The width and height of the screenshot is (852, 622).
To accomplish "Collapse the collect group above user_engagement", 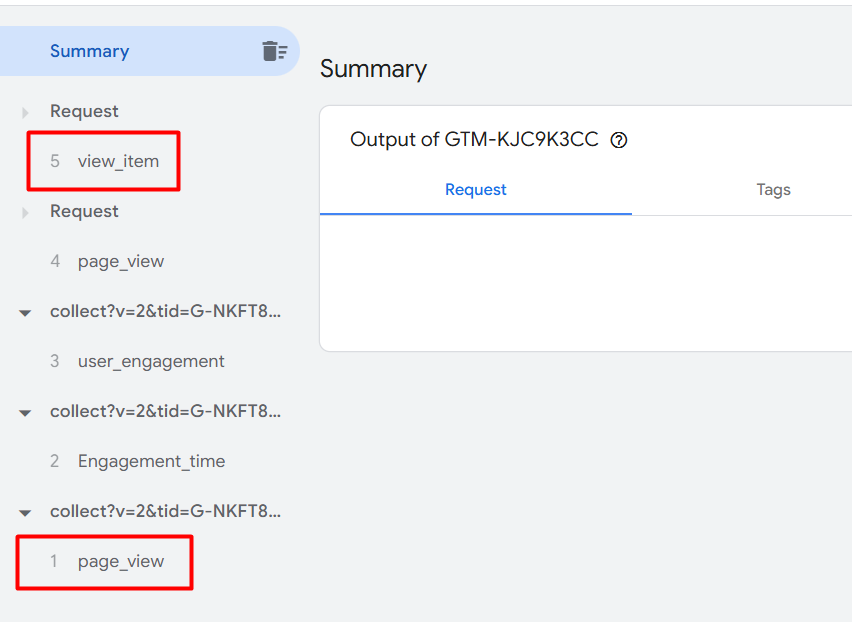I will coord(25,312).
